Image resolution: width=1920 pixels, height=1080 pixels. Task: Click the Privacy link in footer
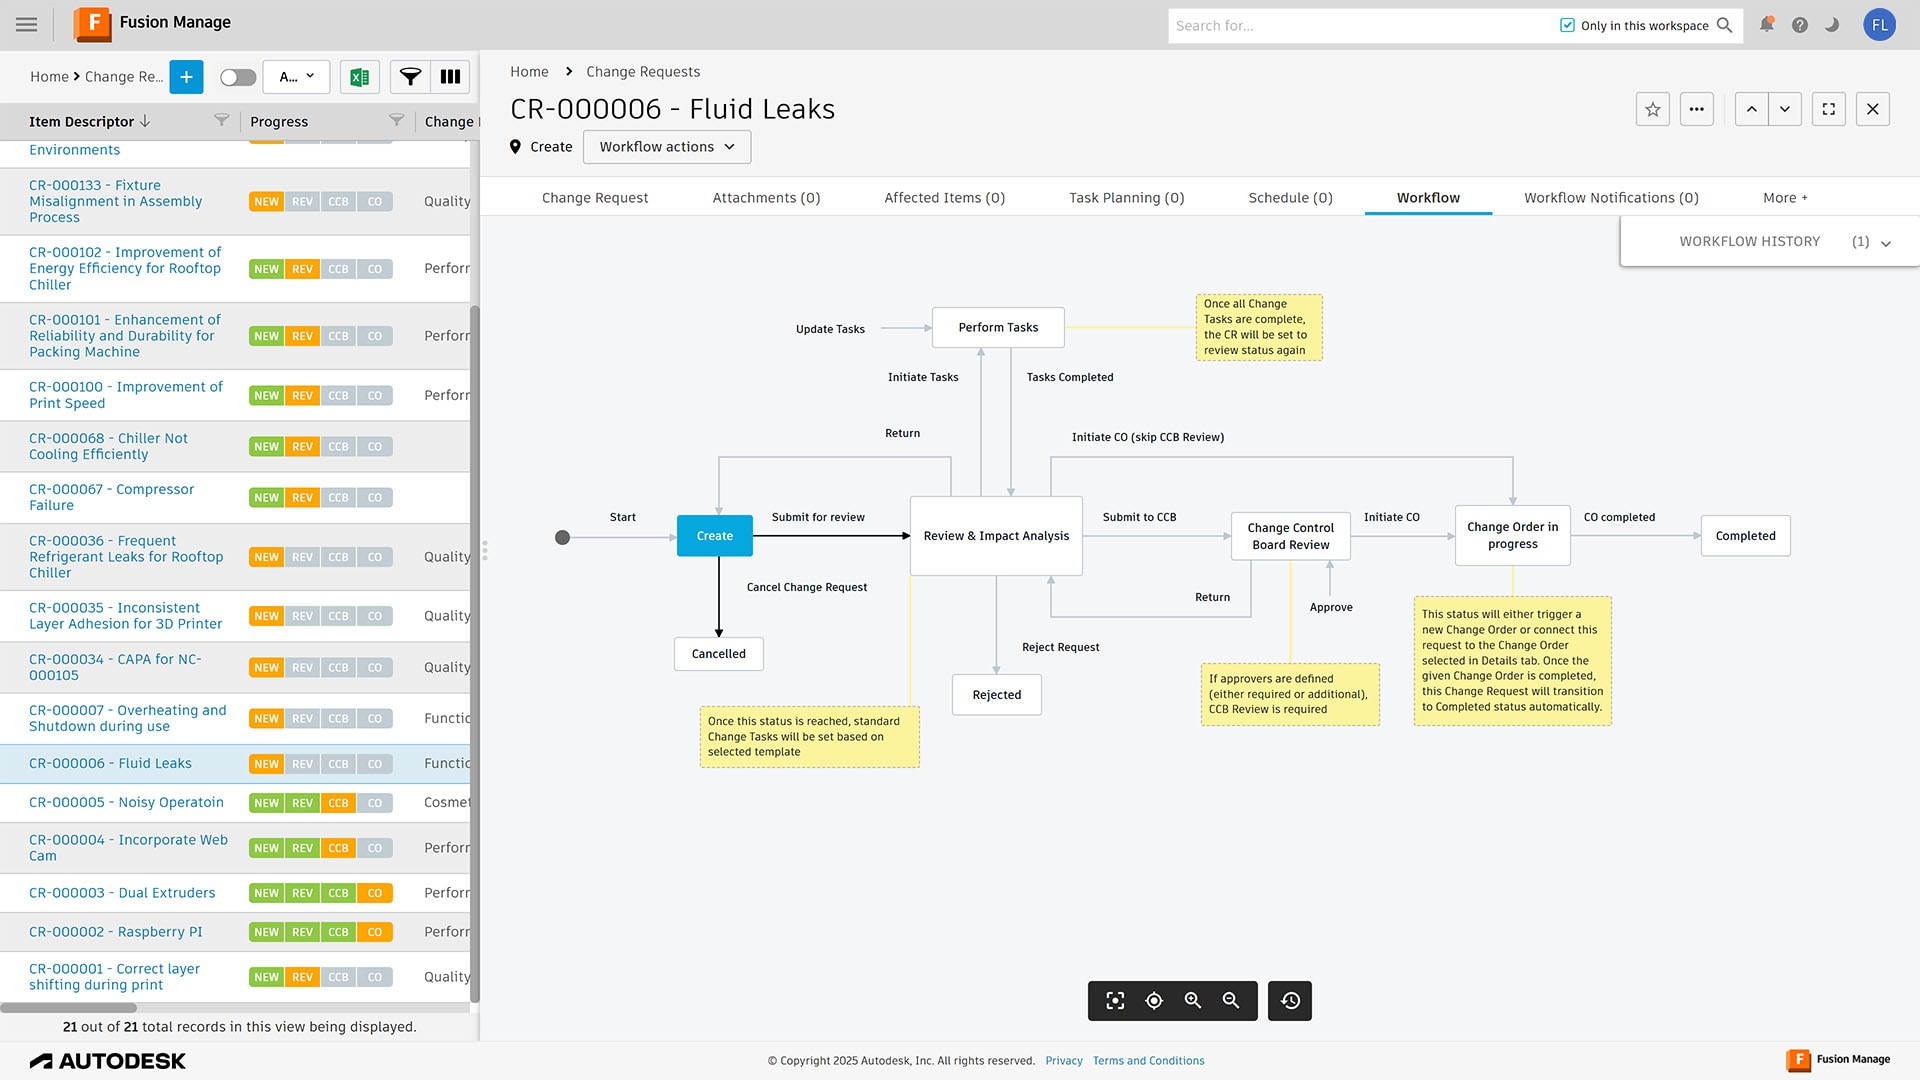1063,1061
